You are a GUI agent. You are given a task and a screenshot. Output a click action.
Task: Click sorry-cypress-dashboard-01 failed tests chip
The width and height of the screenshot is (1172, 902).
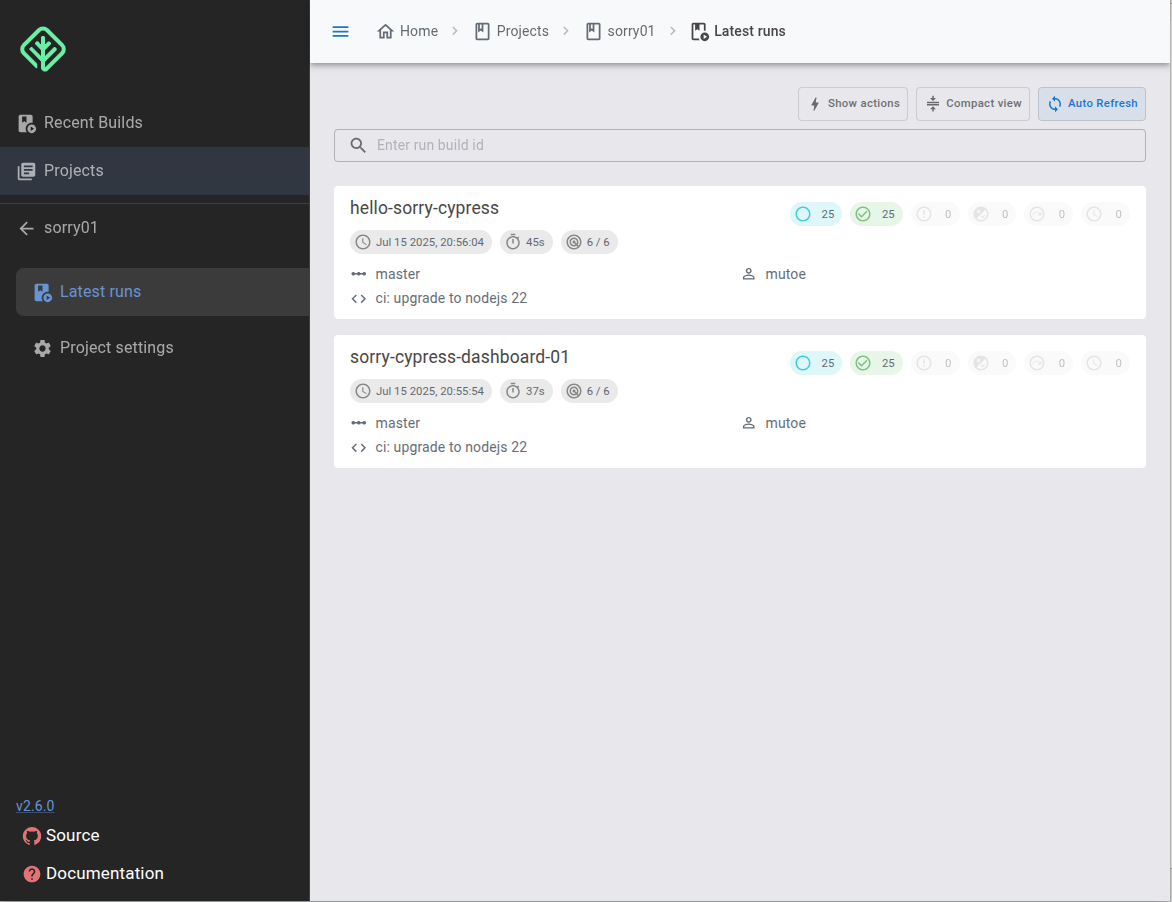pos(935,363)
